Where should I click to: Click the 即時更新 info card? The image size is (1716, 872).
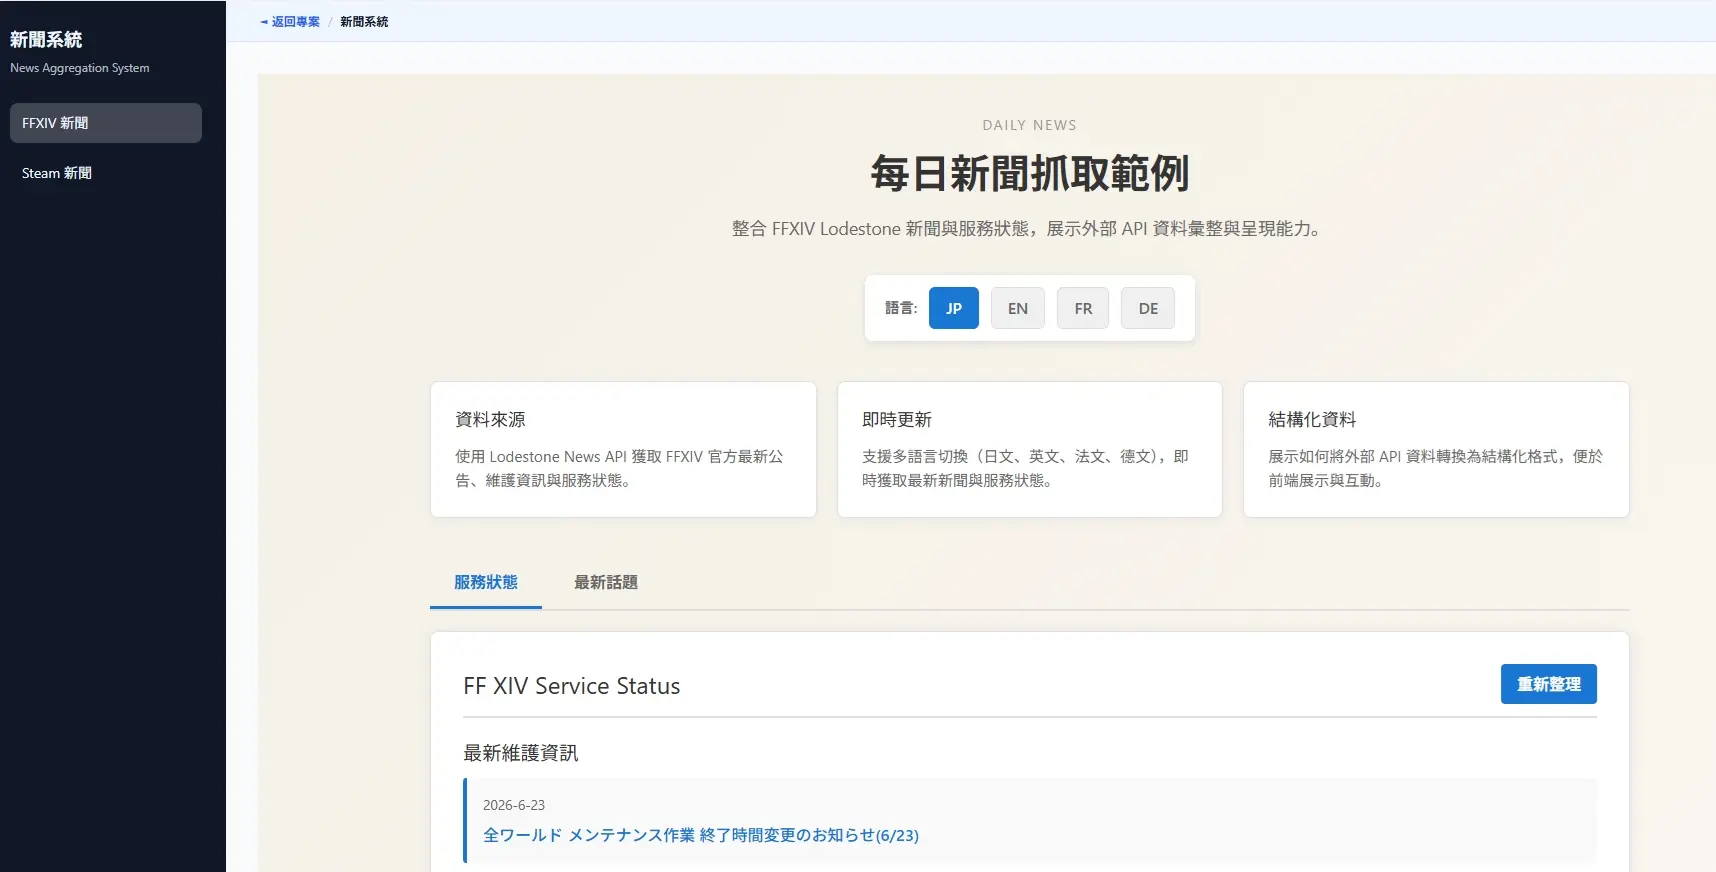tap(1030, 449)
